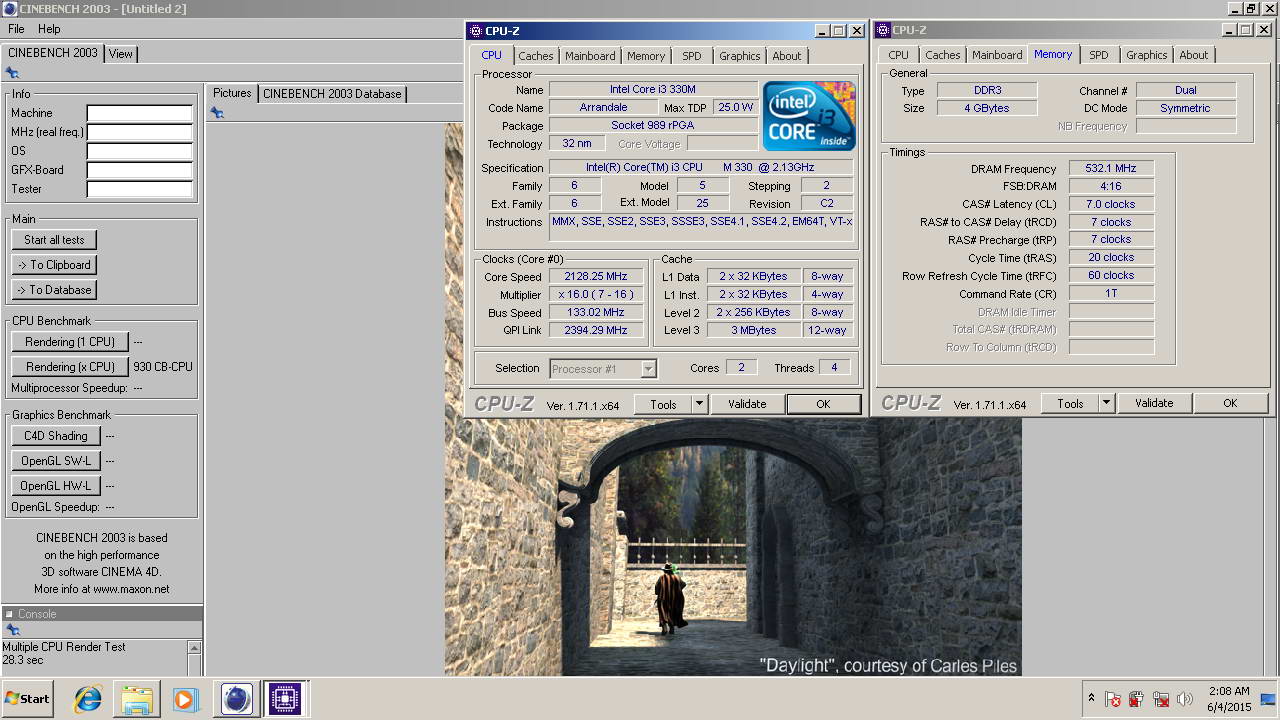Viewport: 1280px width, 720px height.
Task: Click Intel Core i3 logo in CPU-Z
Action: [x=809, y=116]
